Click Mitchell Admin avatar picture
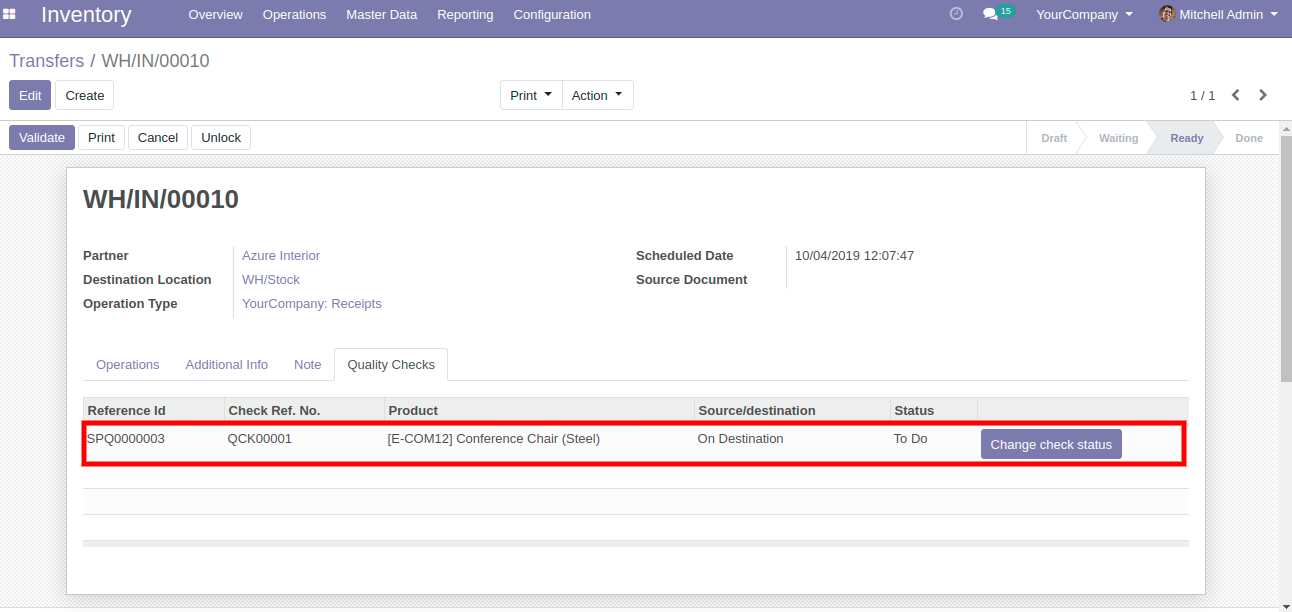Screen dimensions: 1292x612 1166,14
